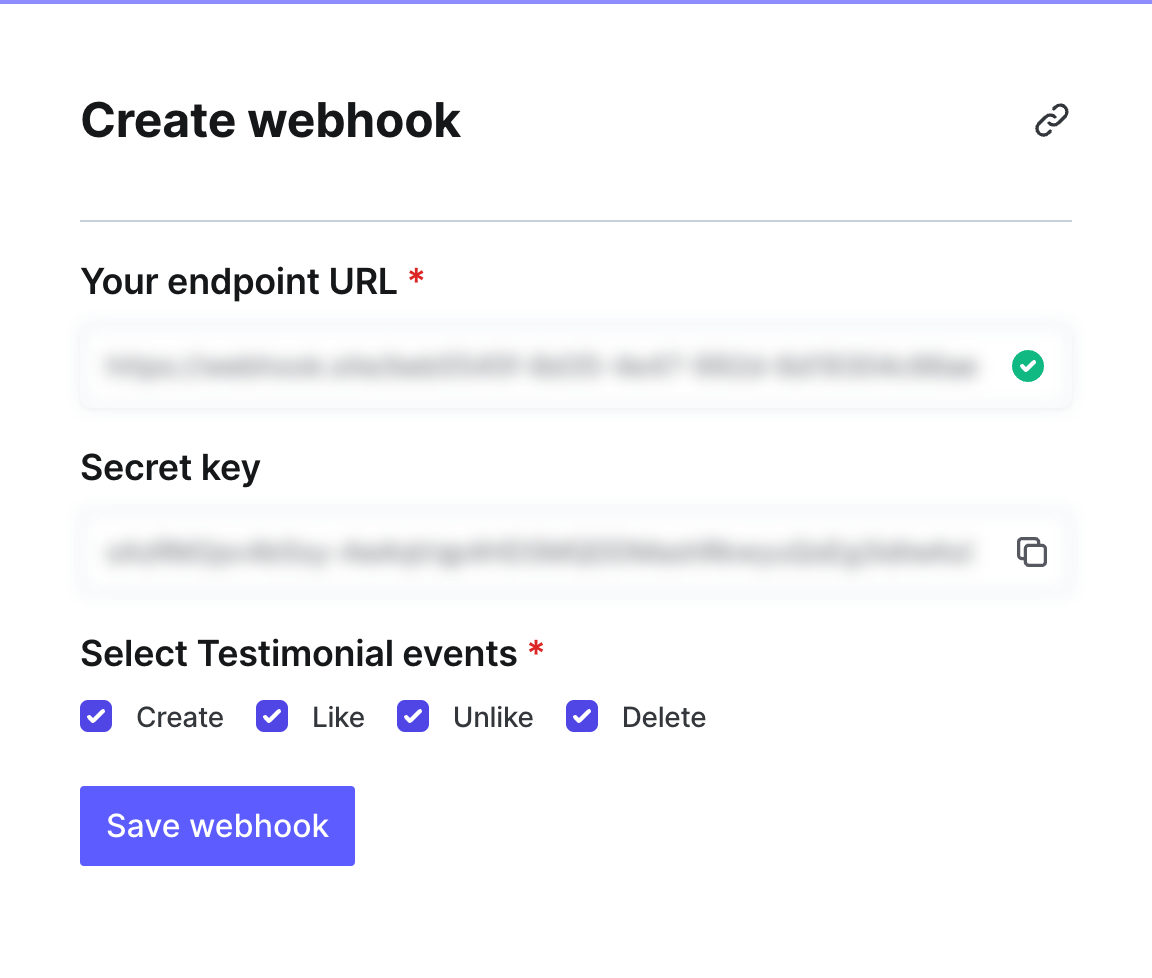This screenshot has height=978, width=1152.
Task: Click the red asterisk after Testimonial events
Action: pos(536,651)
